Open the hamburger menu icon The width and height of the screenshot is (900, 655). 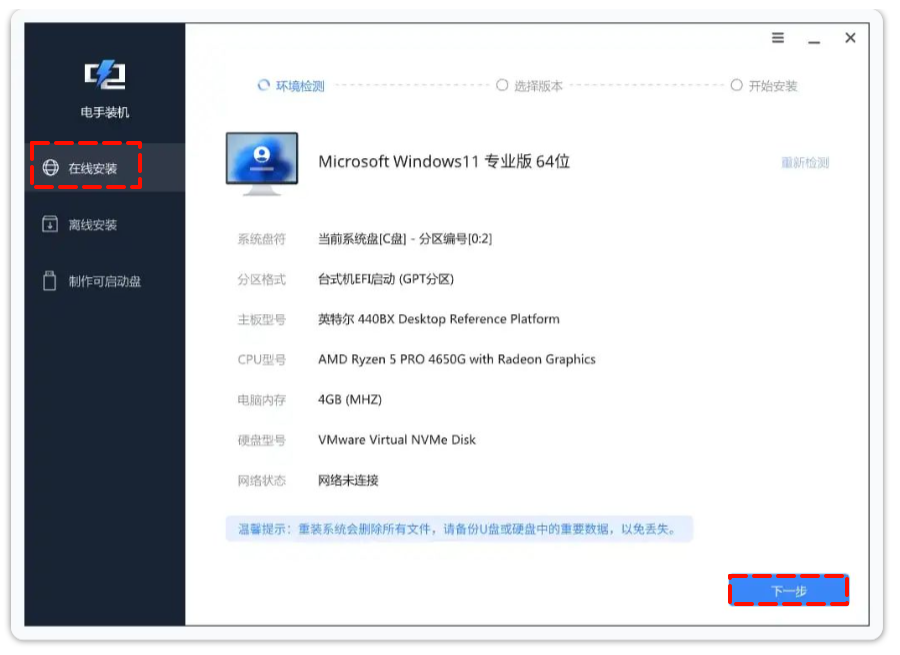tap(778, 38)
